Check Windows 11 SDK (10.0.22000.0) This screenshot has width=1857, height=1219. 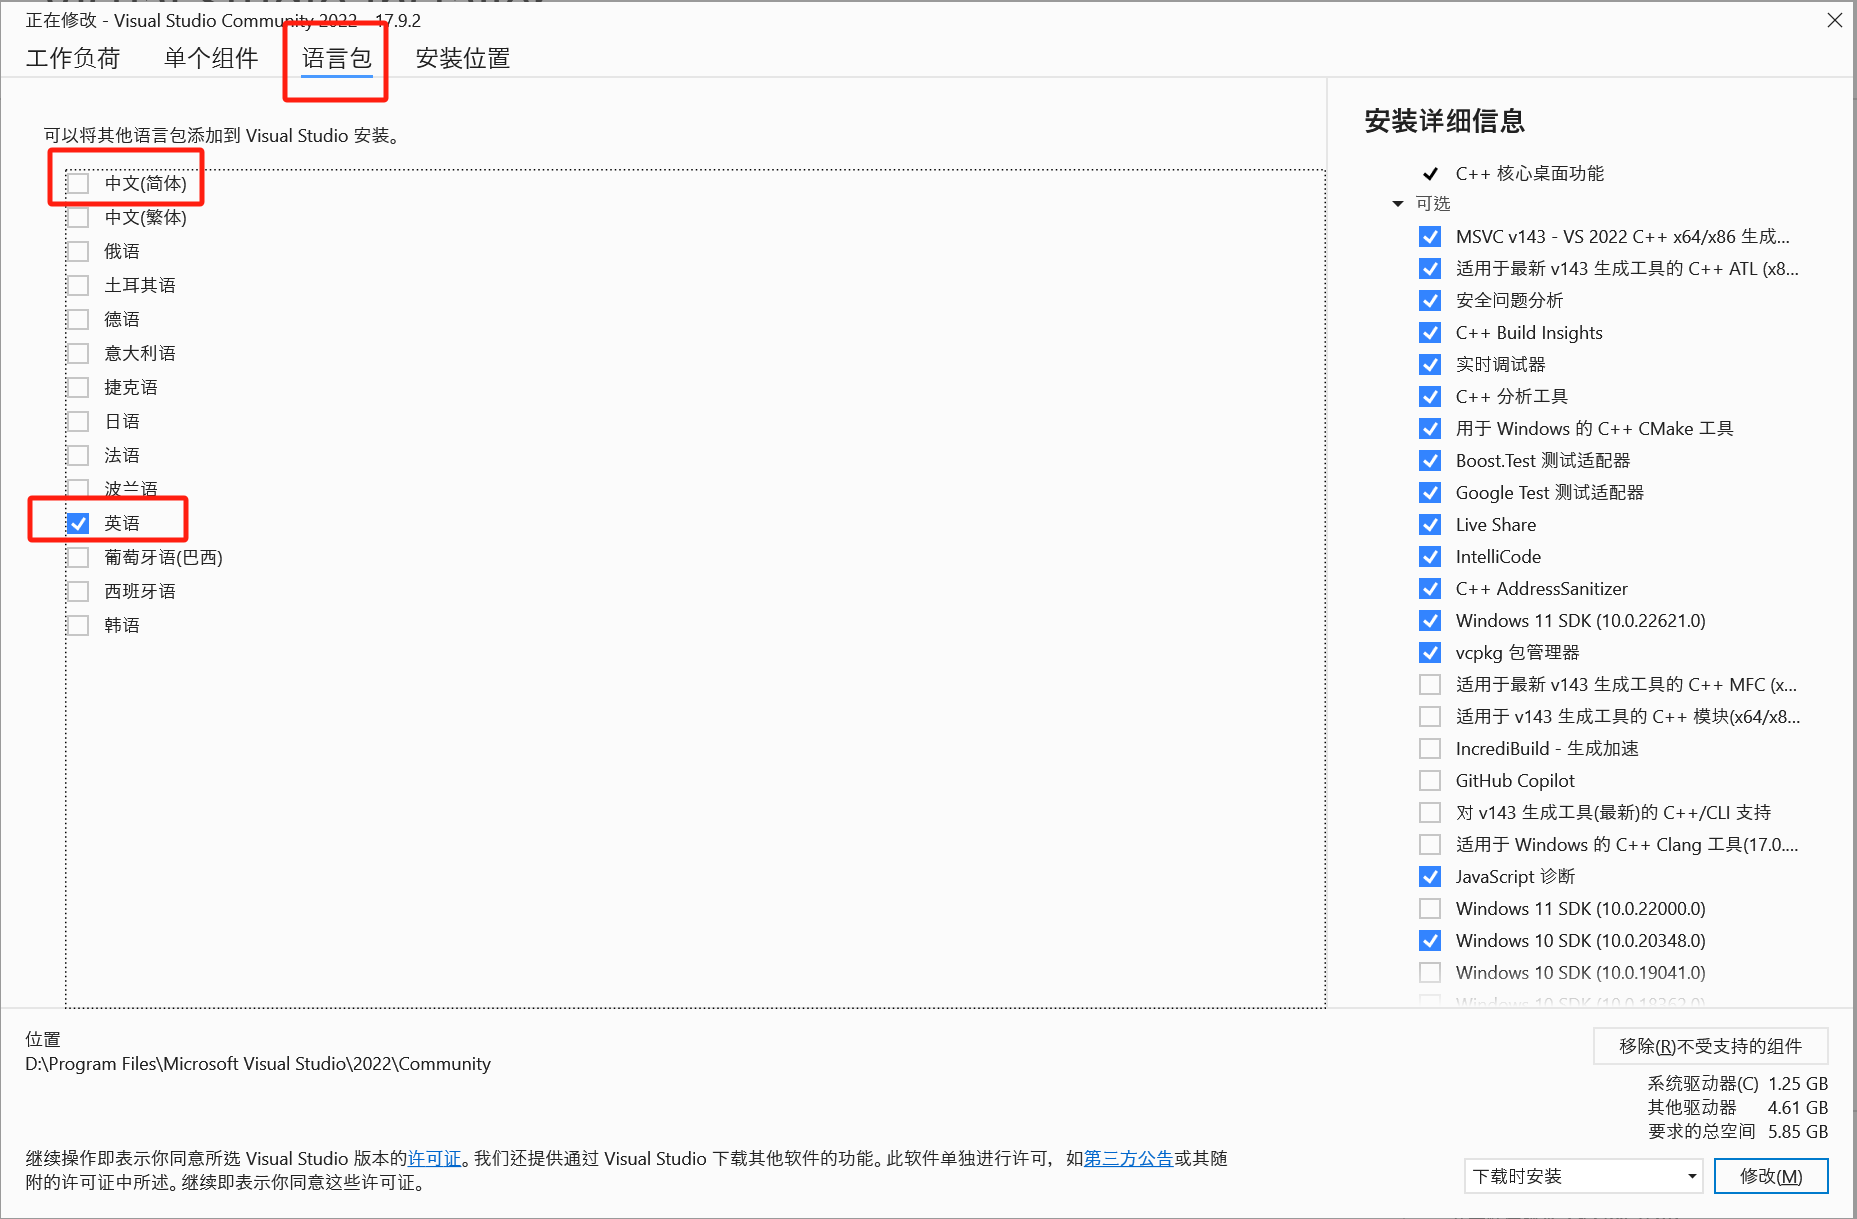[x=1430, y=909]
